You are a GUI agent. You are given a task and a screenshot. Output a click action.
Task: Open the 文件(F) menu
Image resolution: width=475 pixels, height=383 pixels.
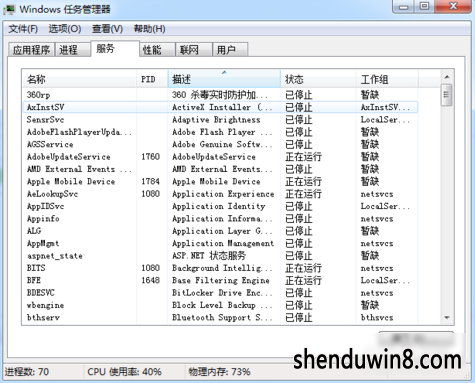click(x=23, y=29)
